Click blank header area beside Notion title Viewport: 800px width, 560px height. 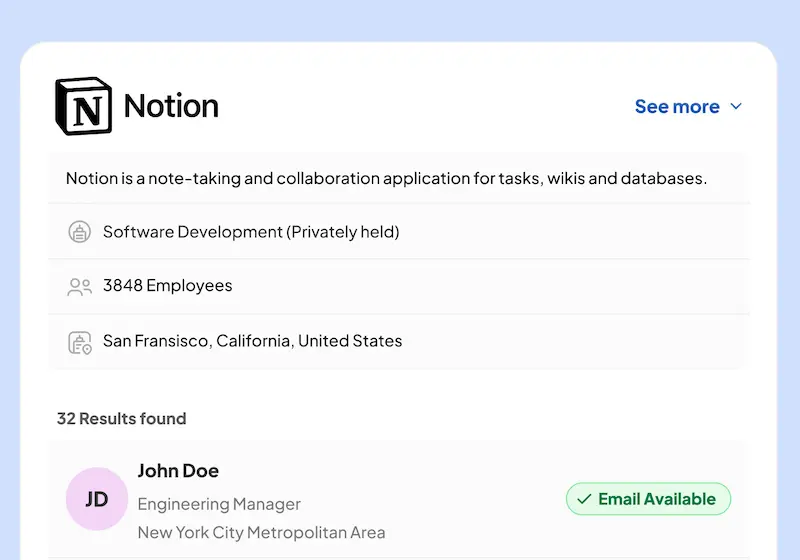420,106
